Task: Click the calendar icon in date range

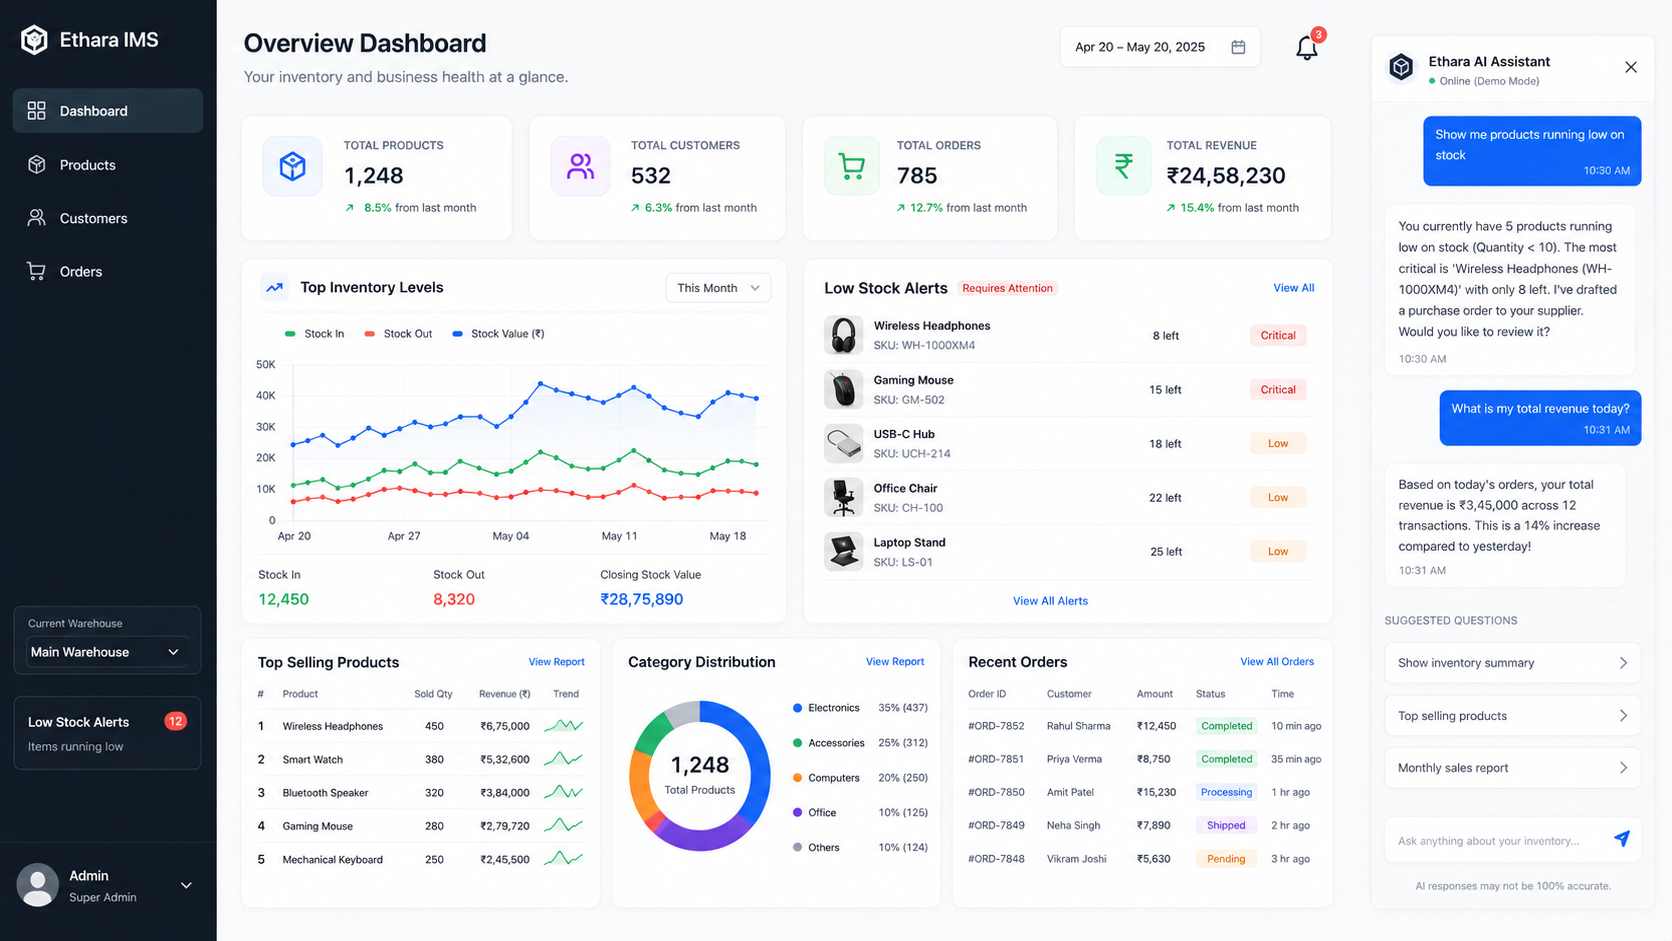Action: tap(1238, 47)
